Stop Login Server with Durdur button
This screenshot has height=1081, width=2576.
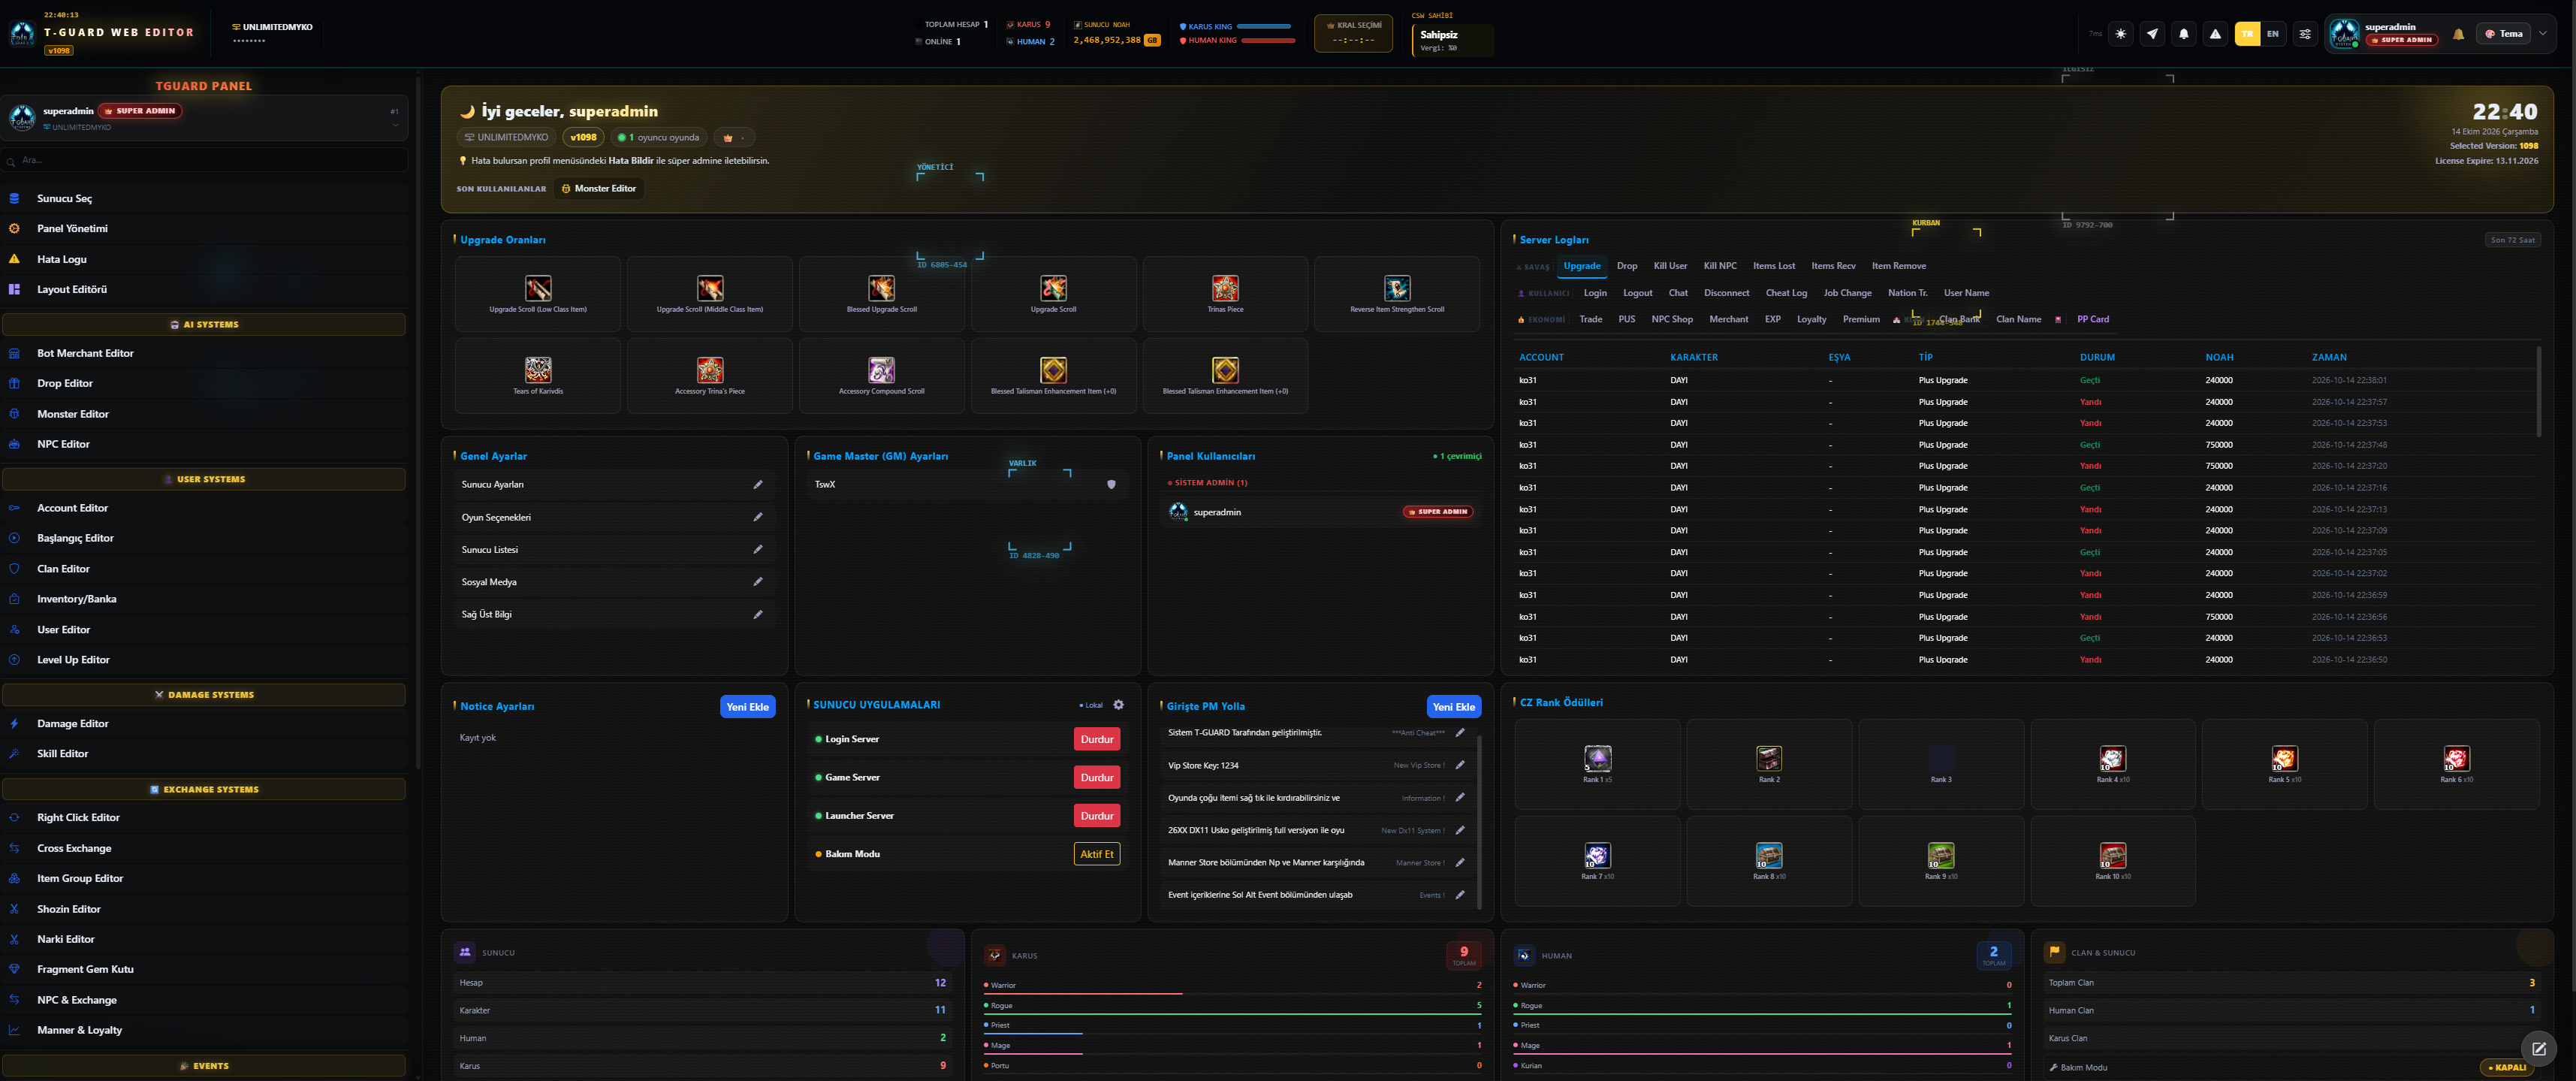[1097, 739]
